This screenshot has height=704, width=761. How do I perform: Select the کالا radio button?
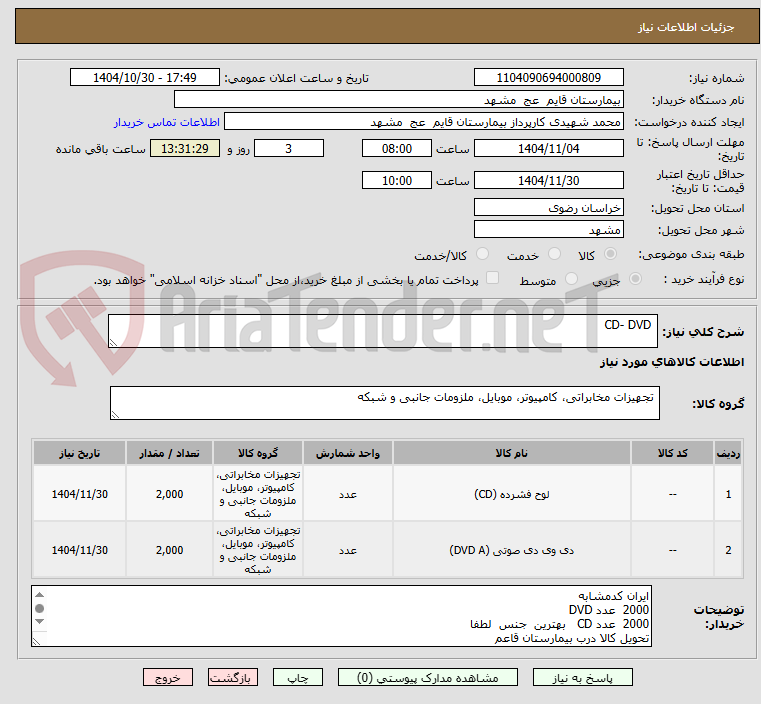[x=611, y=254]
